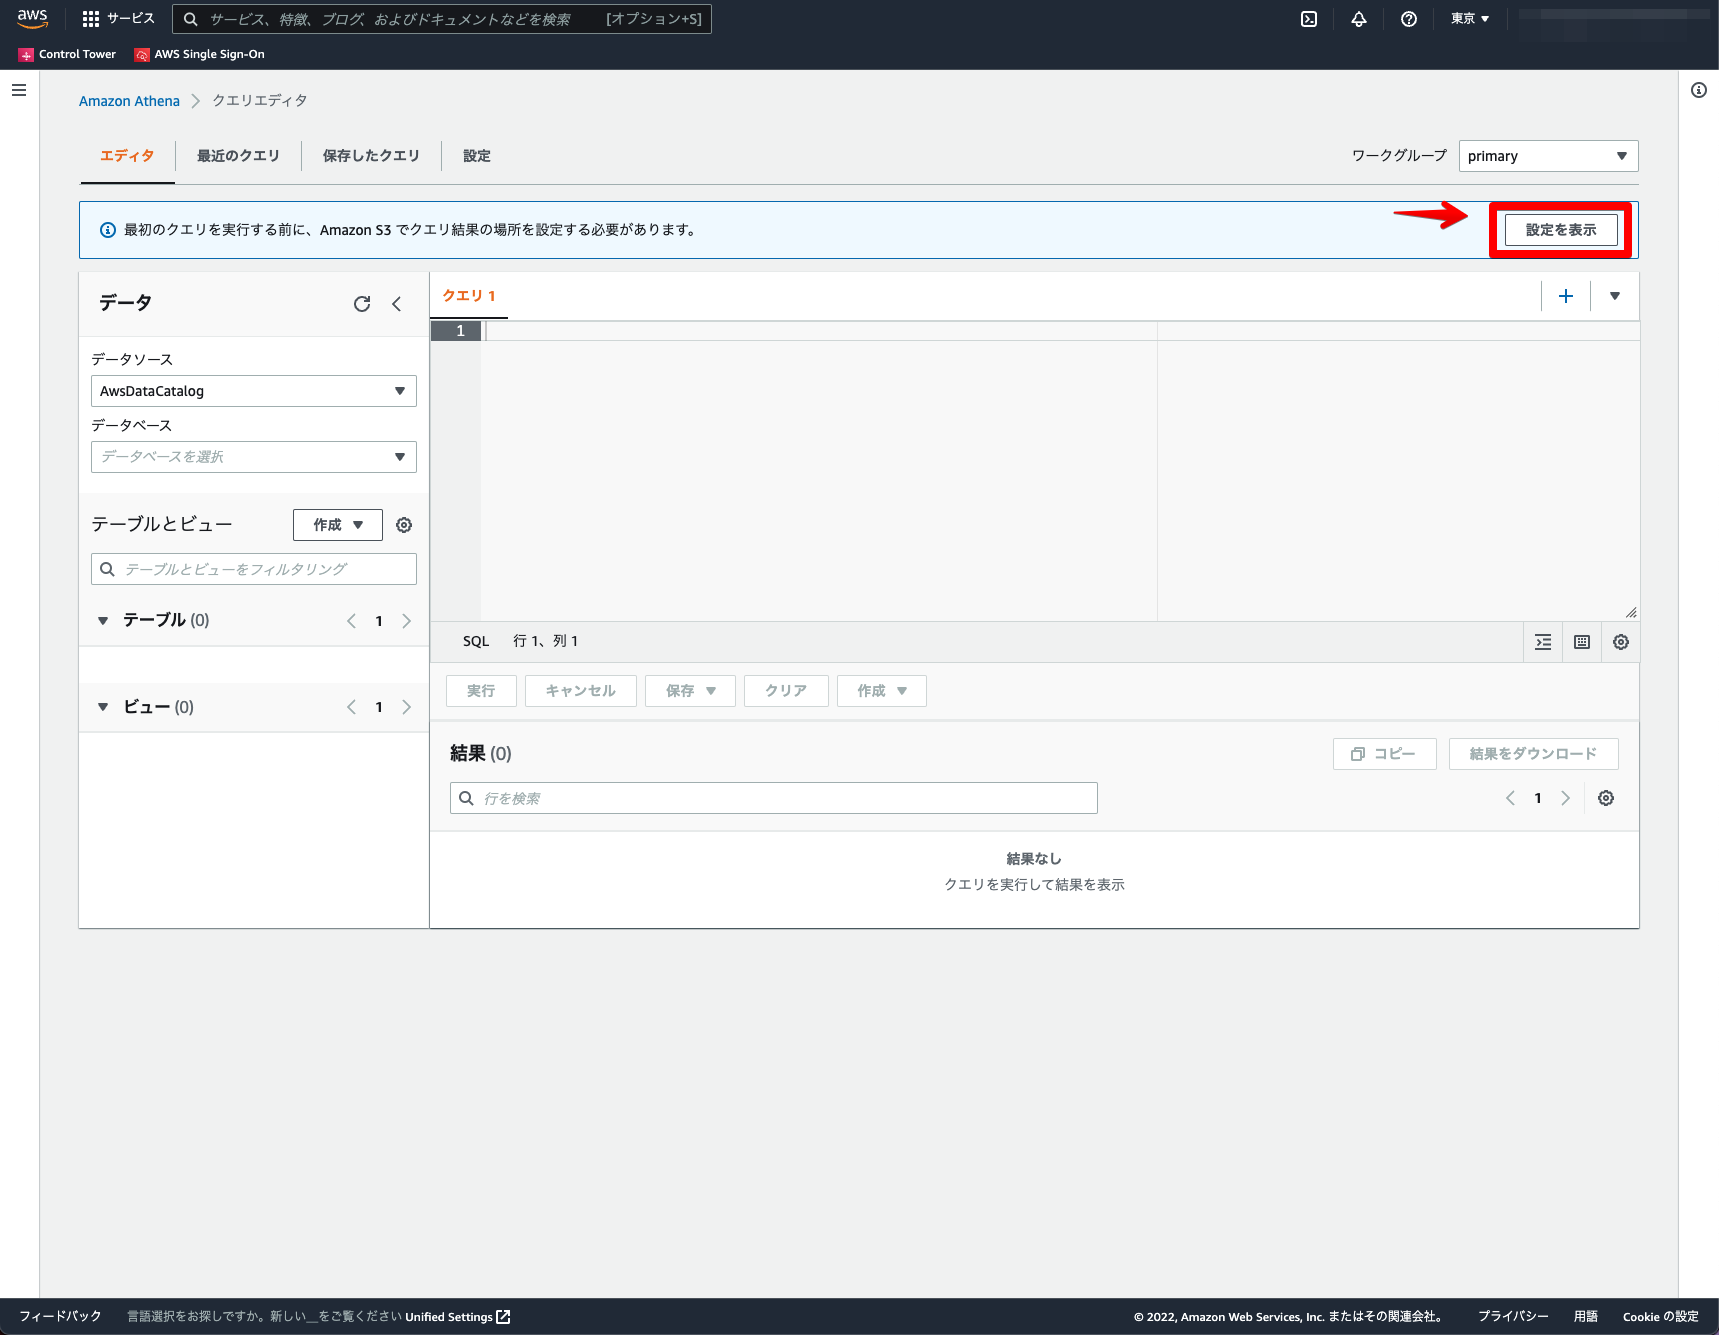Open Control Tower bookmark

click(x=67, y=54)
